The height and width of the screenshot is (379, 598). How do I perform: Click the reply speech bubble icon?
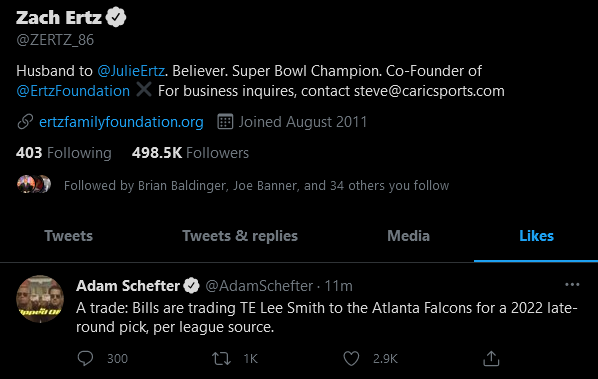click(85, 358)
